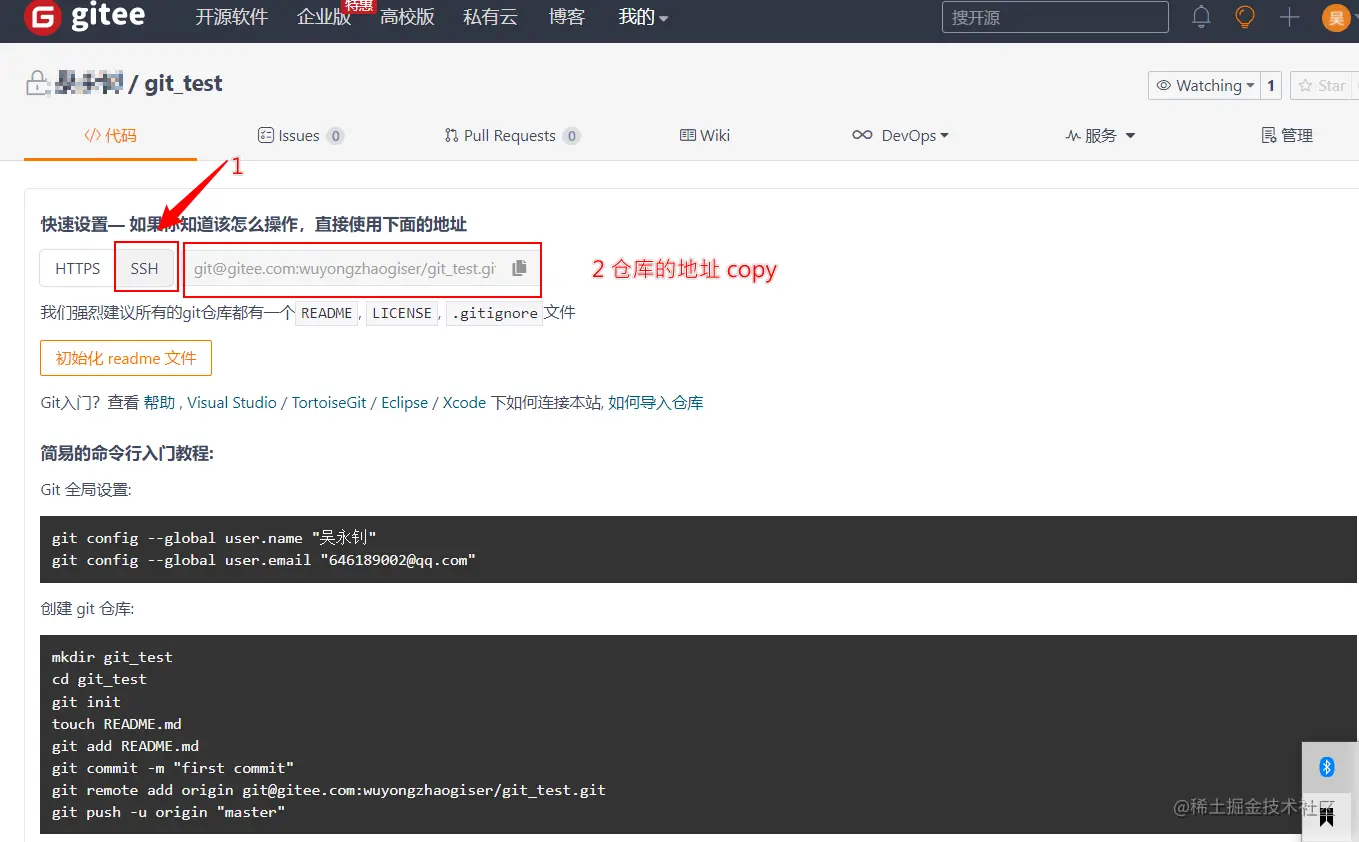The height and width of the screenshot is (842, 1359).
Task: Switch to the Issues tab
Action: pyautogui.click(x=301, y=135)
